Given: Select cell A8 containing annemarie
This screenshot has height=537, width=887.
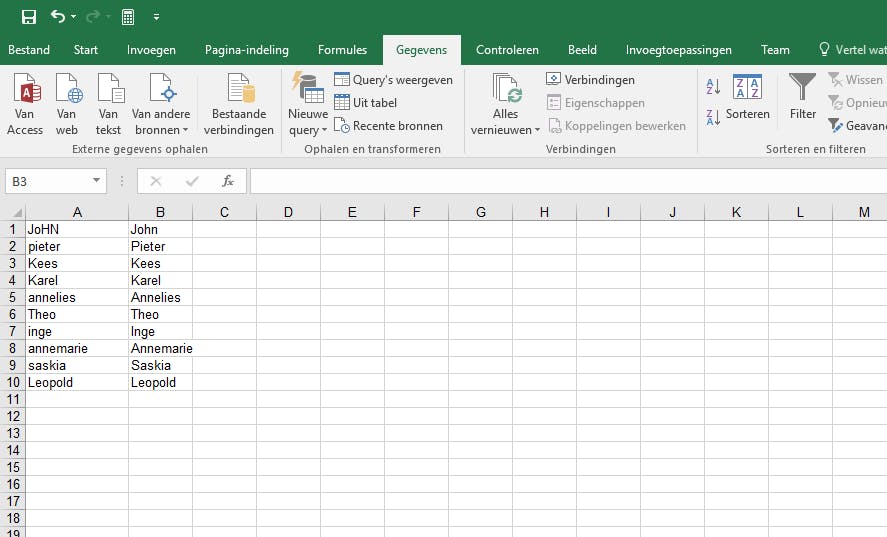Looking at the screenshot, I should click(76, 348).
